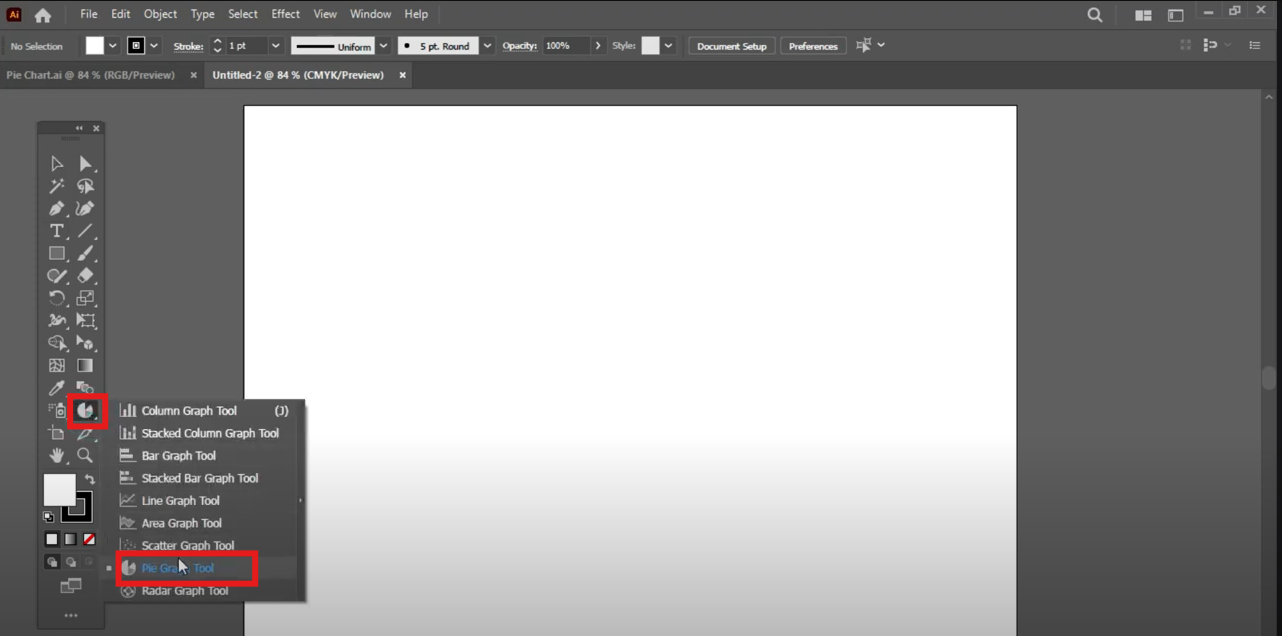The width and height of the screenshot is (1282, 636).
Task: Close the Untitled-2 document tab
Action: (403, 75)
